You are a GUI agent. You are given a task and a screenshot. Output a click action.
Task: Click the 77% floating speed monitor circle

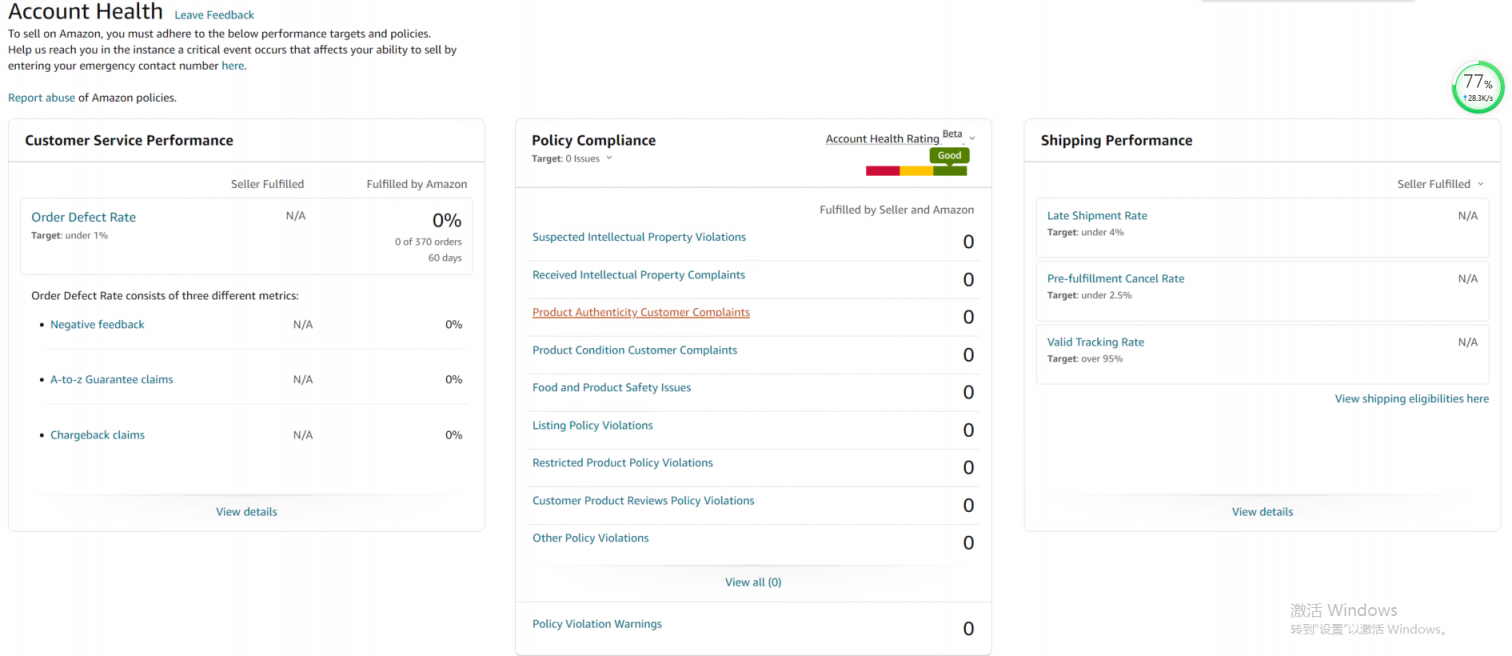click(x=1478, y=88)
